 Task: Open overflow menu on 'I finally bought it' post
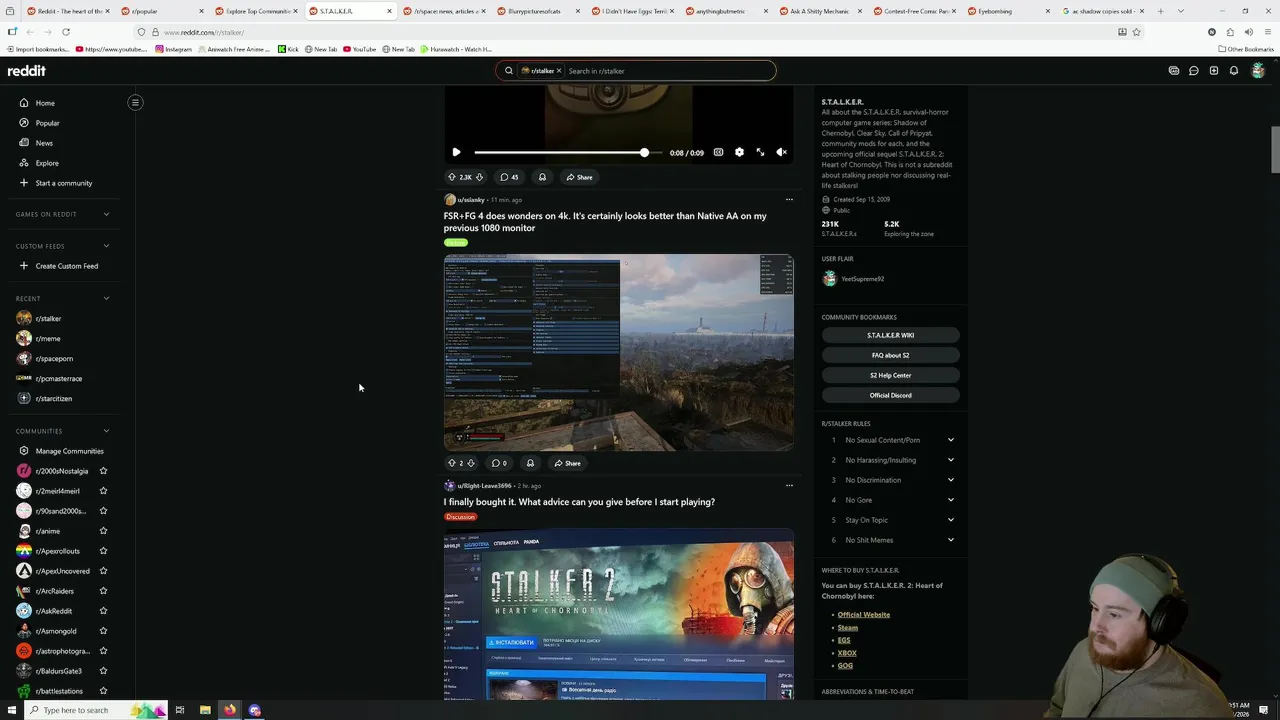point(789,485)
